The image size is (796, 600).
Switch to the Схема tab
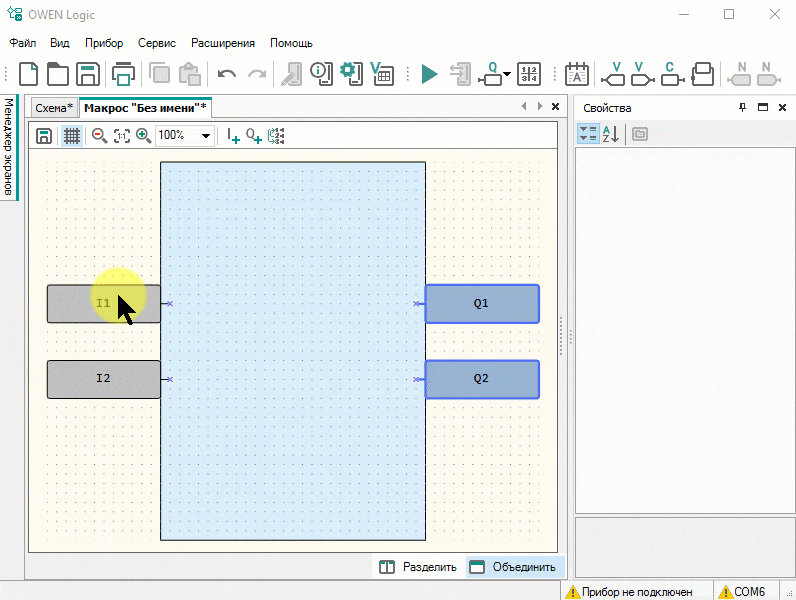53,107
